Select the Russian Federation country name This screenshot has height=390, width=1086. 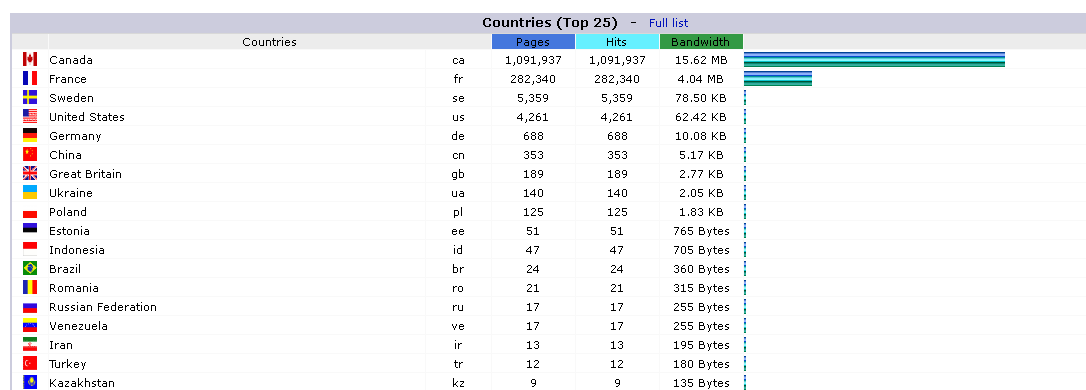103,307
